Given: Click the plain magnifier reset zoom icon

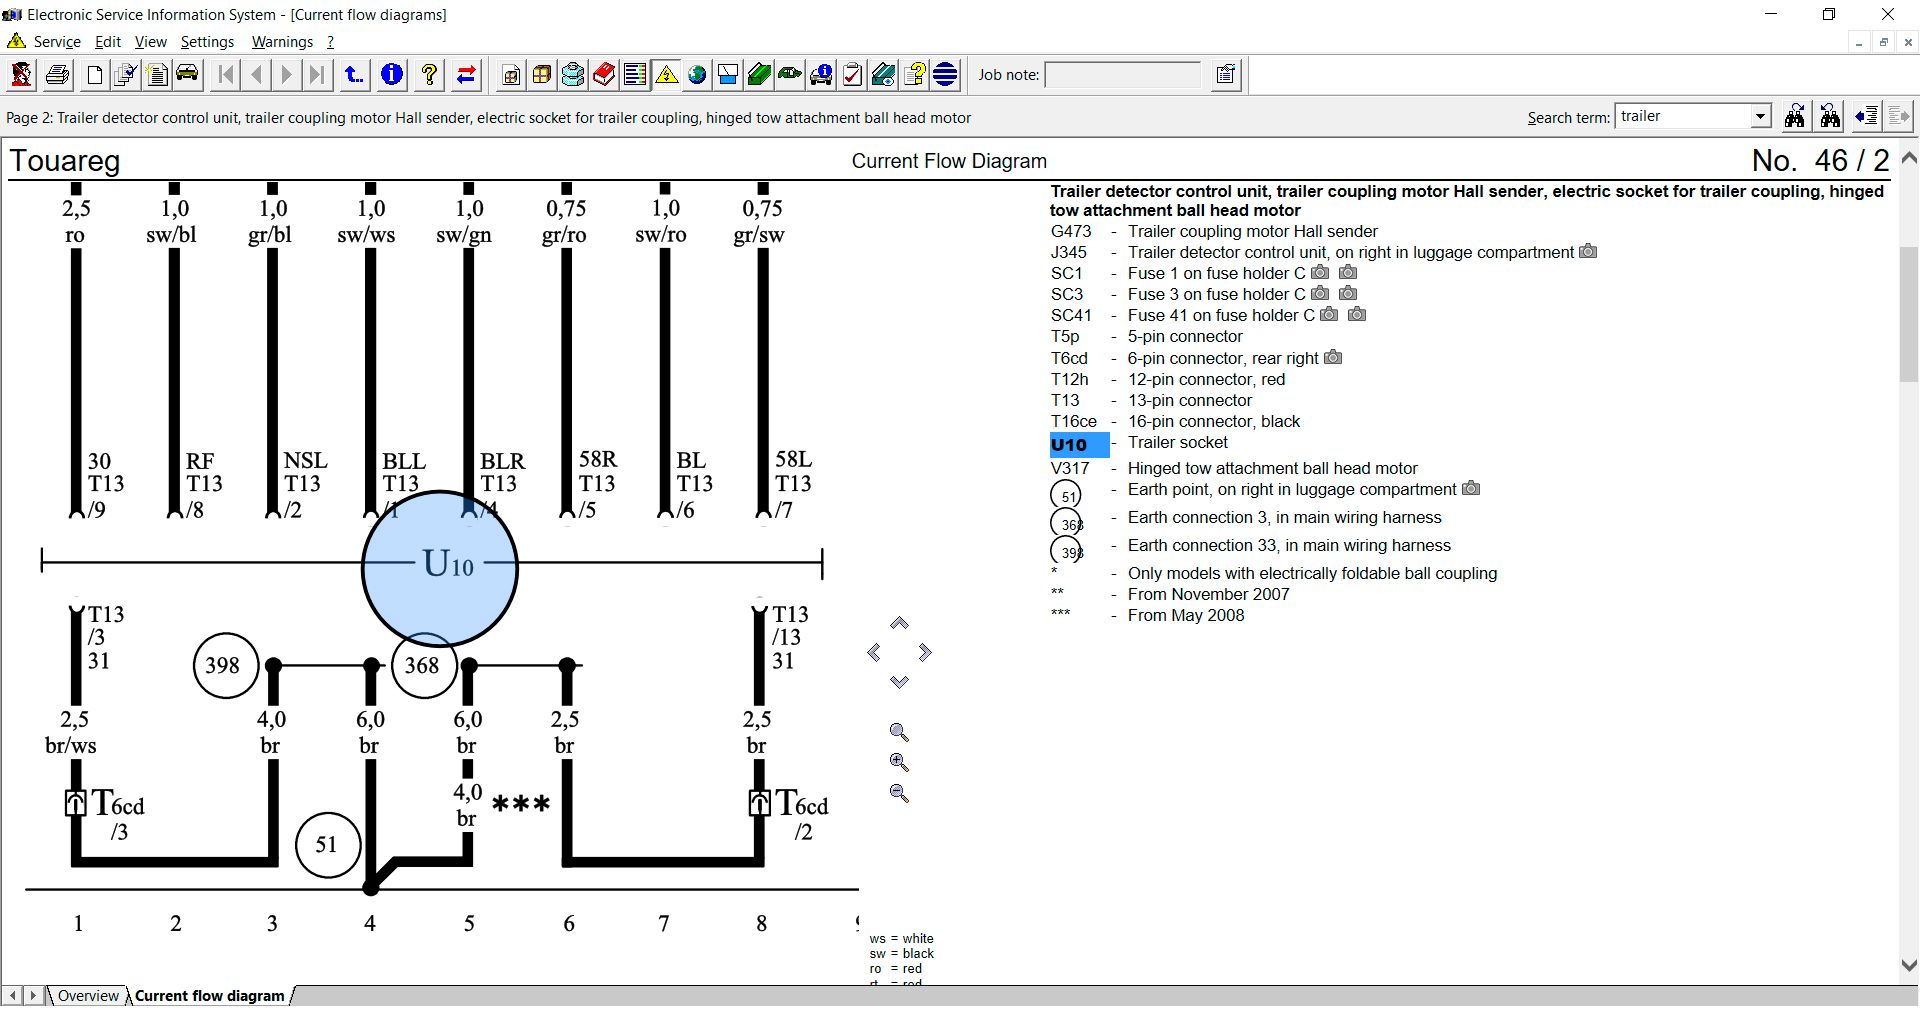Looking at the screenshot, I should [899, 732].
